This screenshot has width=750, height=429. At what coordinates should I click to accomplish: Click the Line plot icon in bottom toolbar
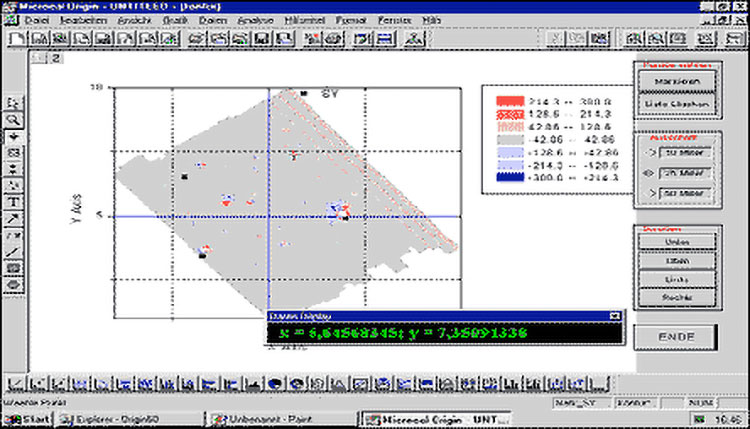pyautogui.click(x=16, y=383)
